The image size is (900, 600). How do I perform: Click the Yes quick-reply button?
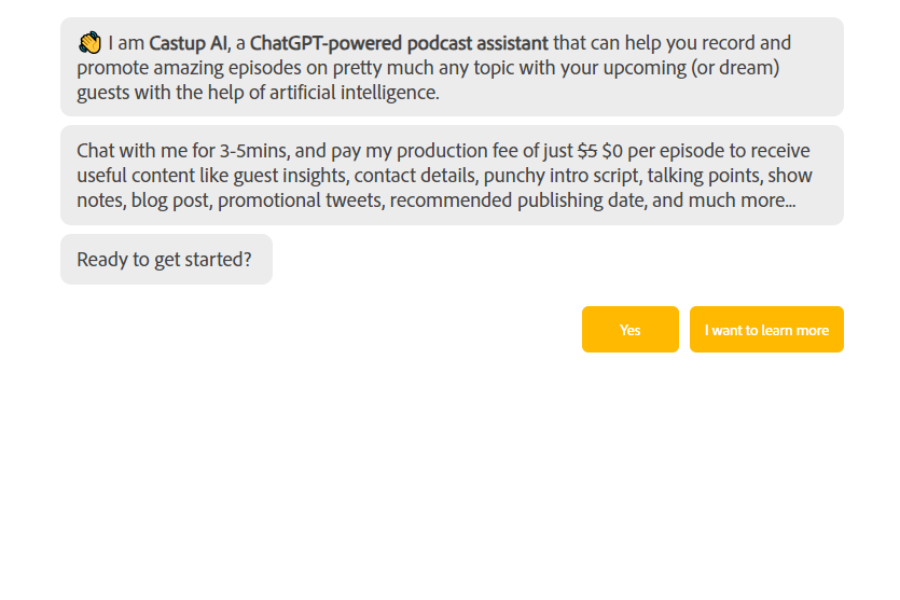(x=630, y=329)
